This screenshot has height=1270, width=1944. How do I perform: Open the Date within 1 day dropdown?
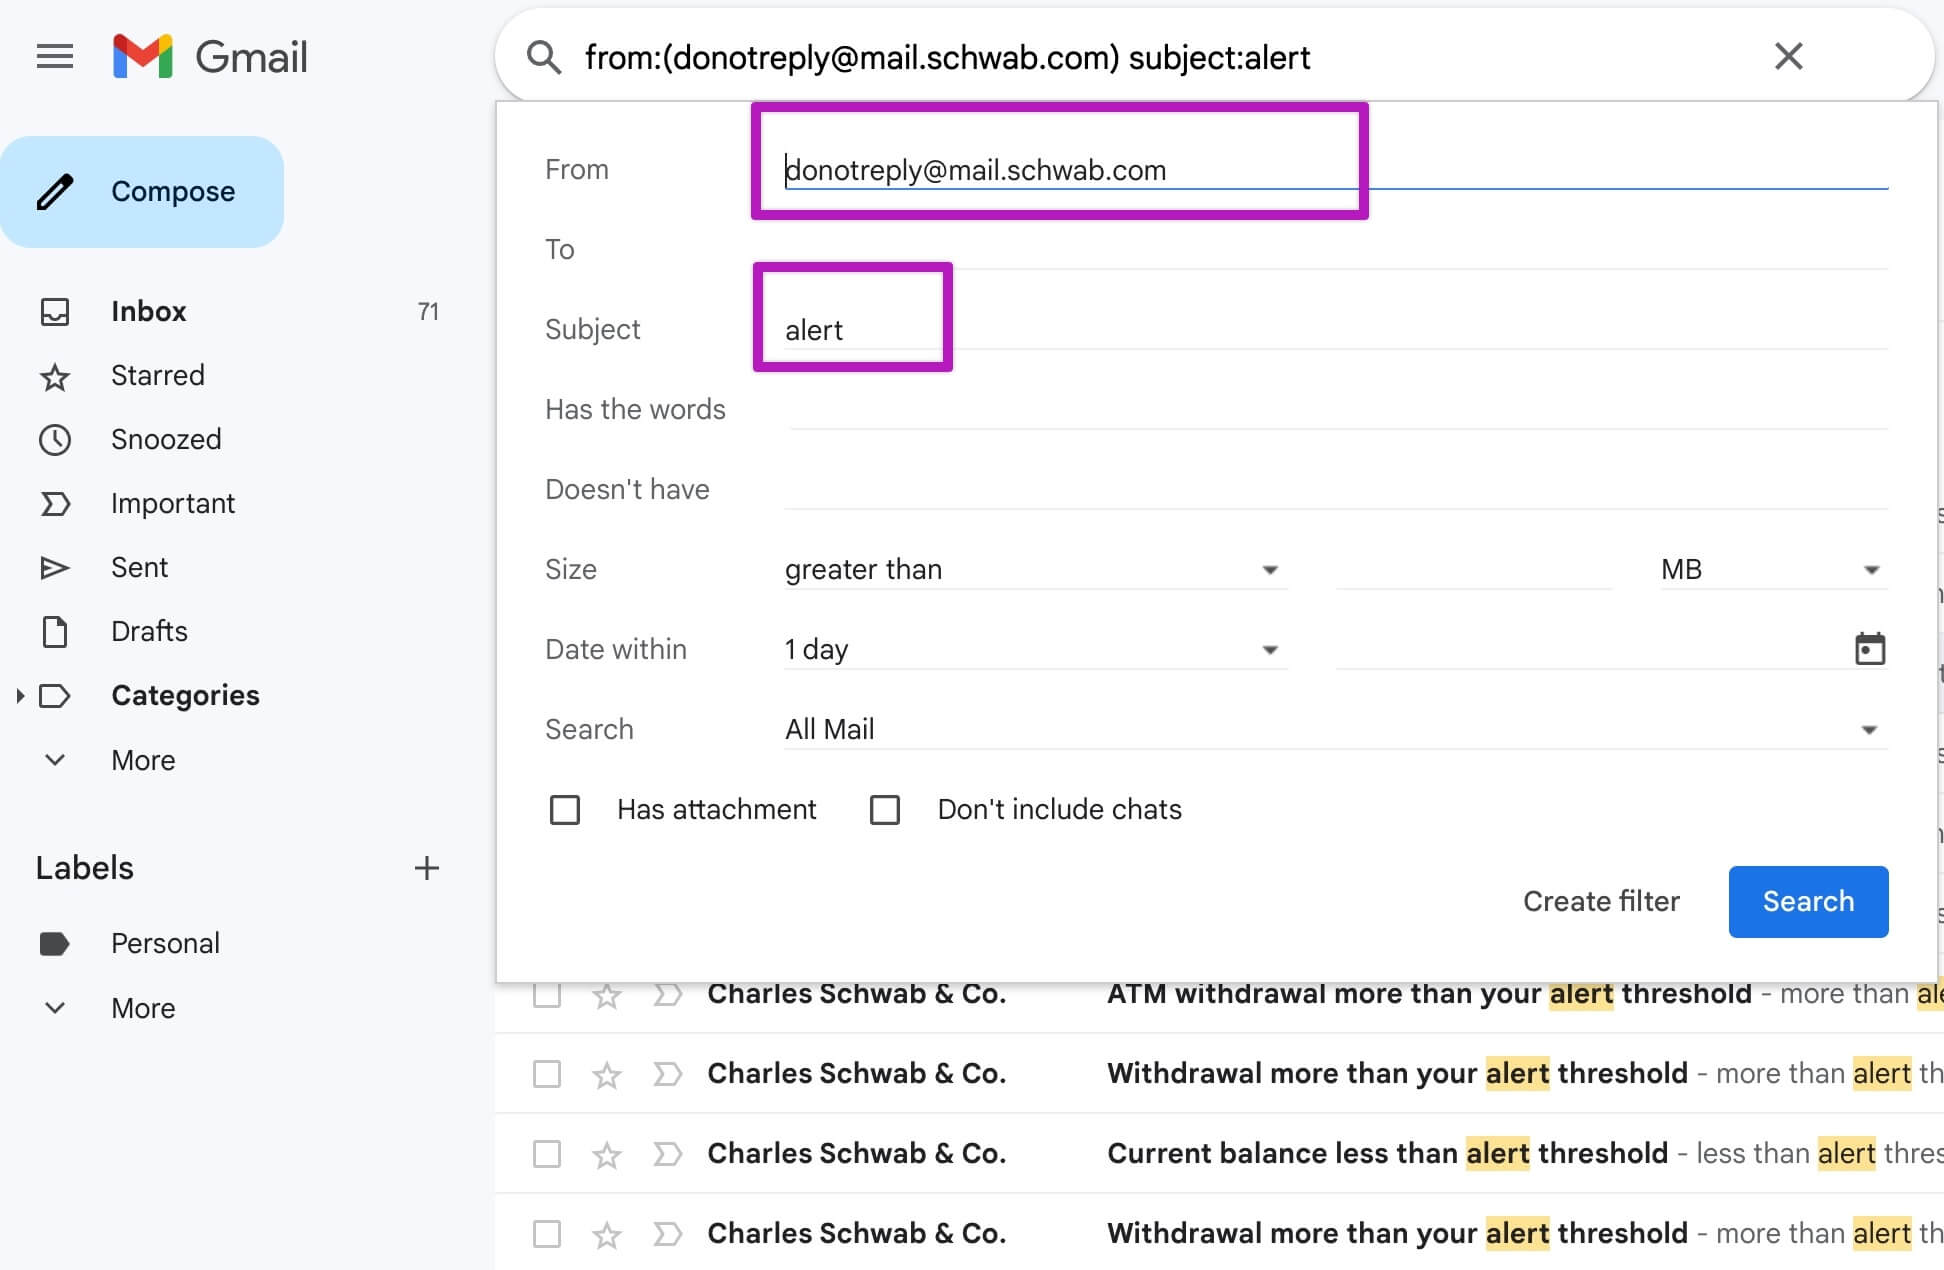click(1036, 649)
